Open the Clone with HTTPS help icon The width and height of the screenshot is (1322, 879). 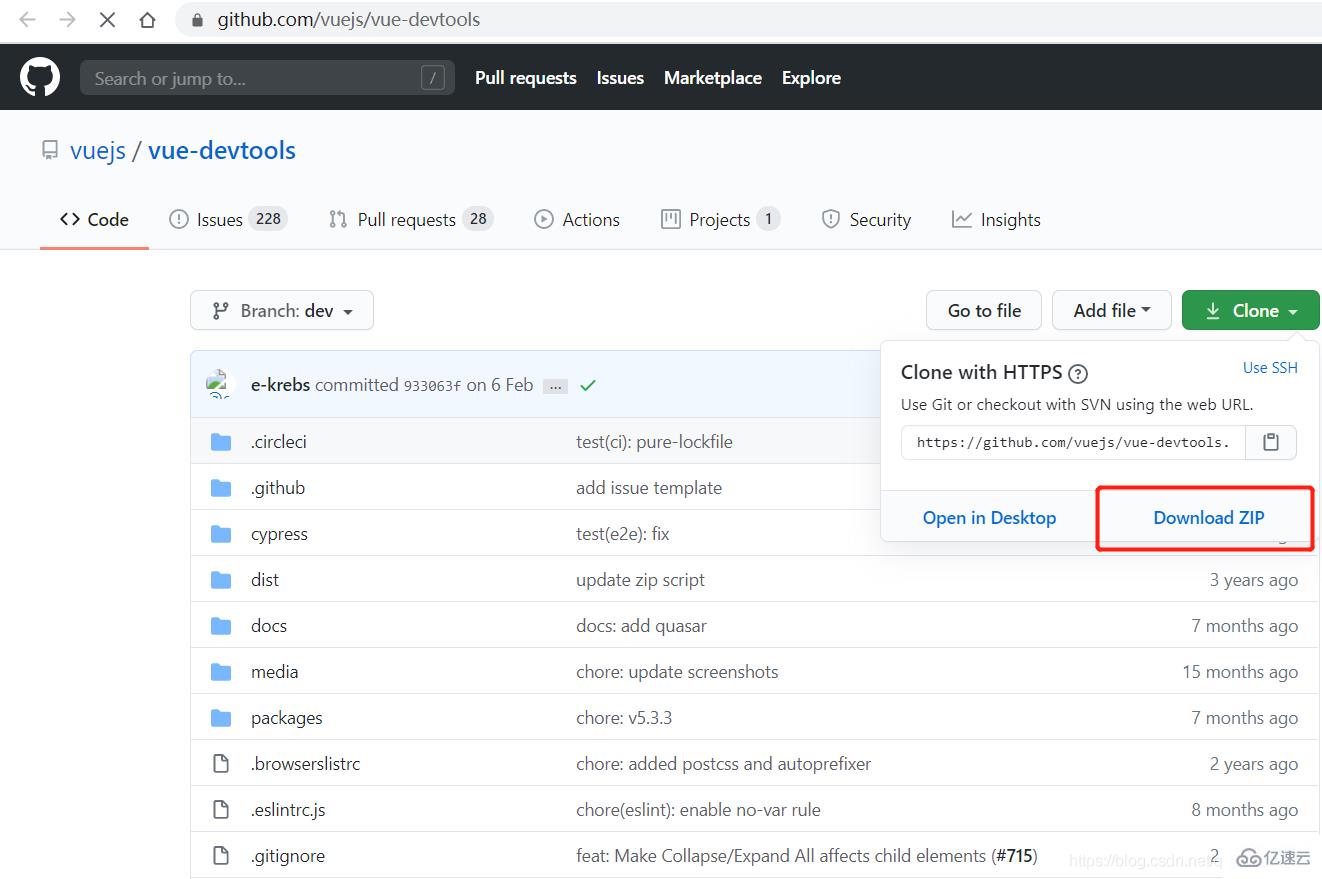pyautogui.click(x=1078, y=374)
